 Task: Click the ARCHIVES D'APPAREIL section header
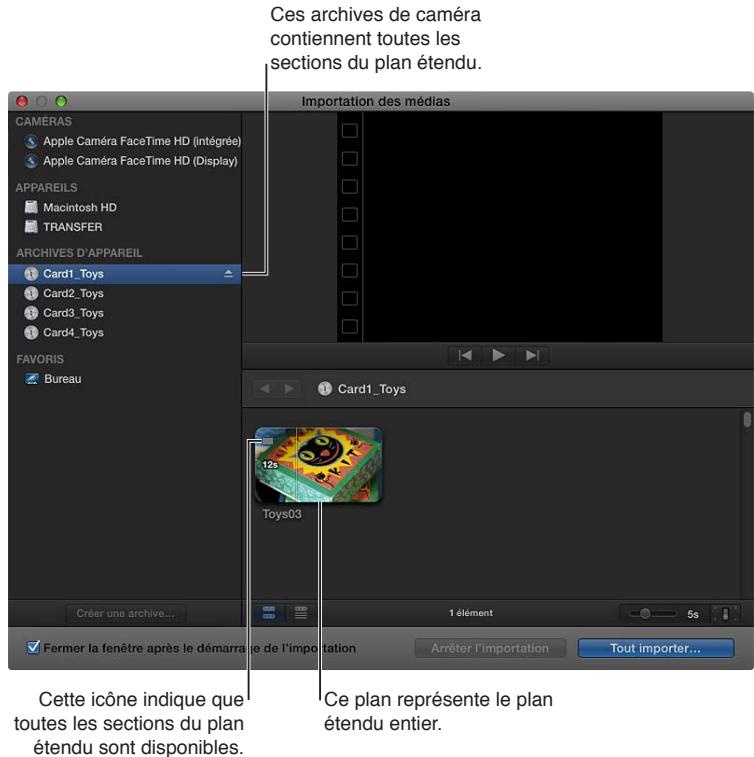pos(79,253)
